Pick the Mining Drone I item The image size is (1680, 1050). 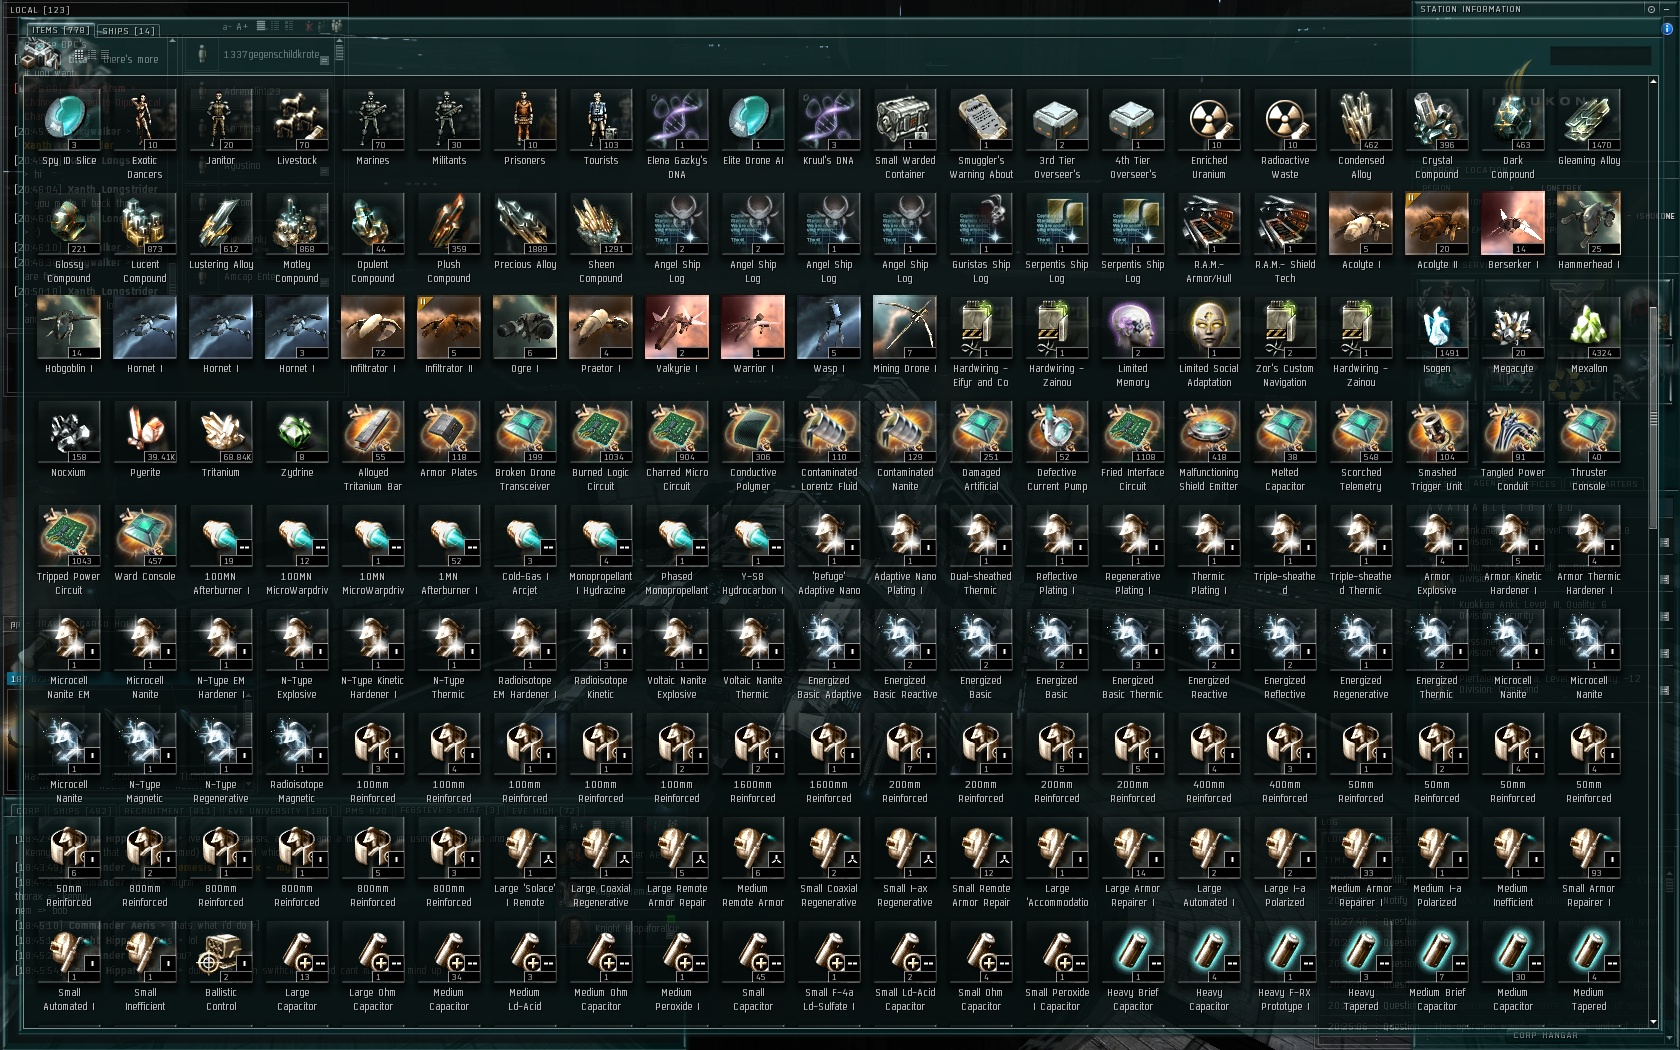pos(905,327)
